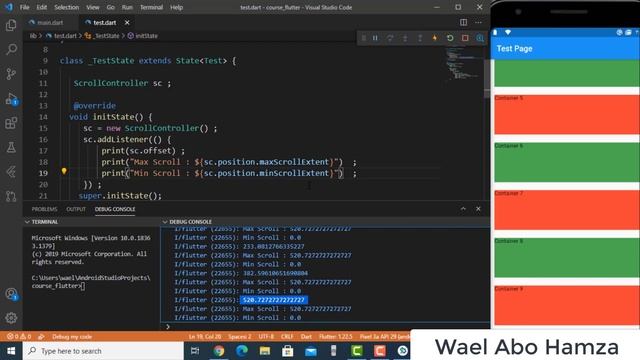Click line number 17 in the gutter
640x360 pixels.
44,151
